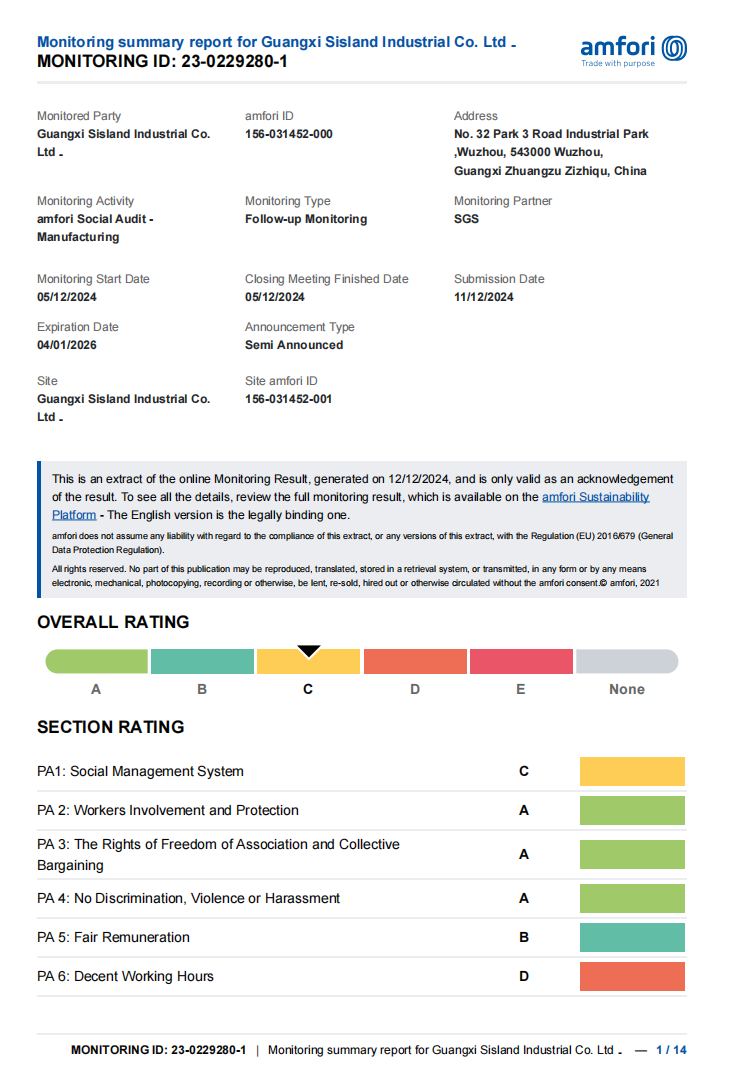Select the orange D overall rating segment

tap(415, 661)
